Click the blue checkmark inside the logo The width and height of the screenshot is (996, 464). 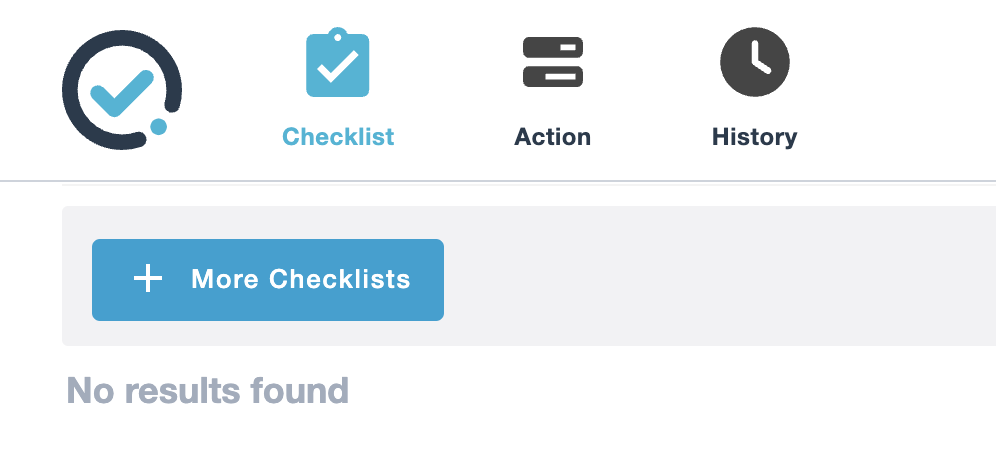120,94
